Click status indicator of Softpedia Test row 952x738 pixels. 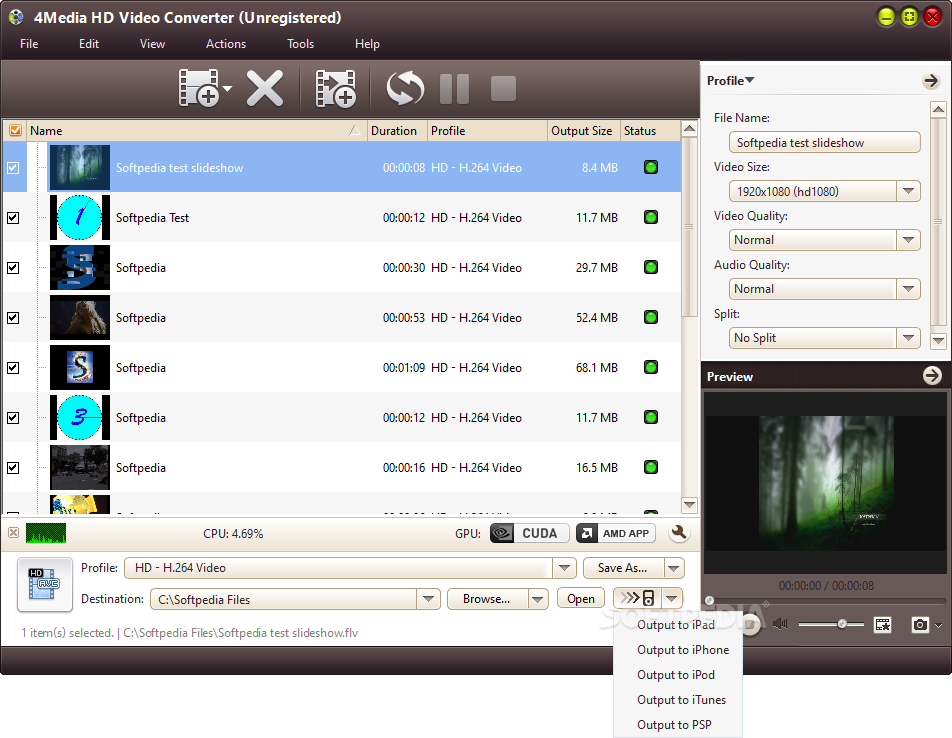[651, 217]
